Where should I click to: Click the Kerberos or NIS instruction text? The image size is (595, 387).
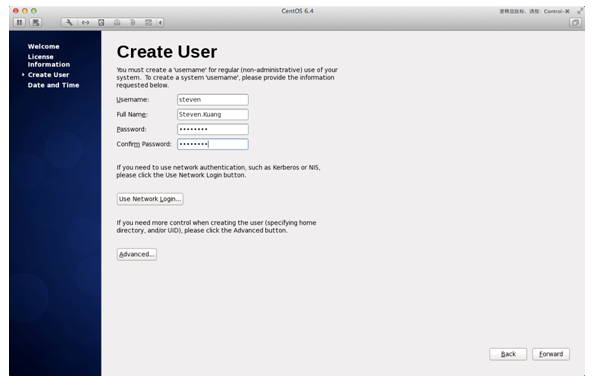tap(218, 171)
